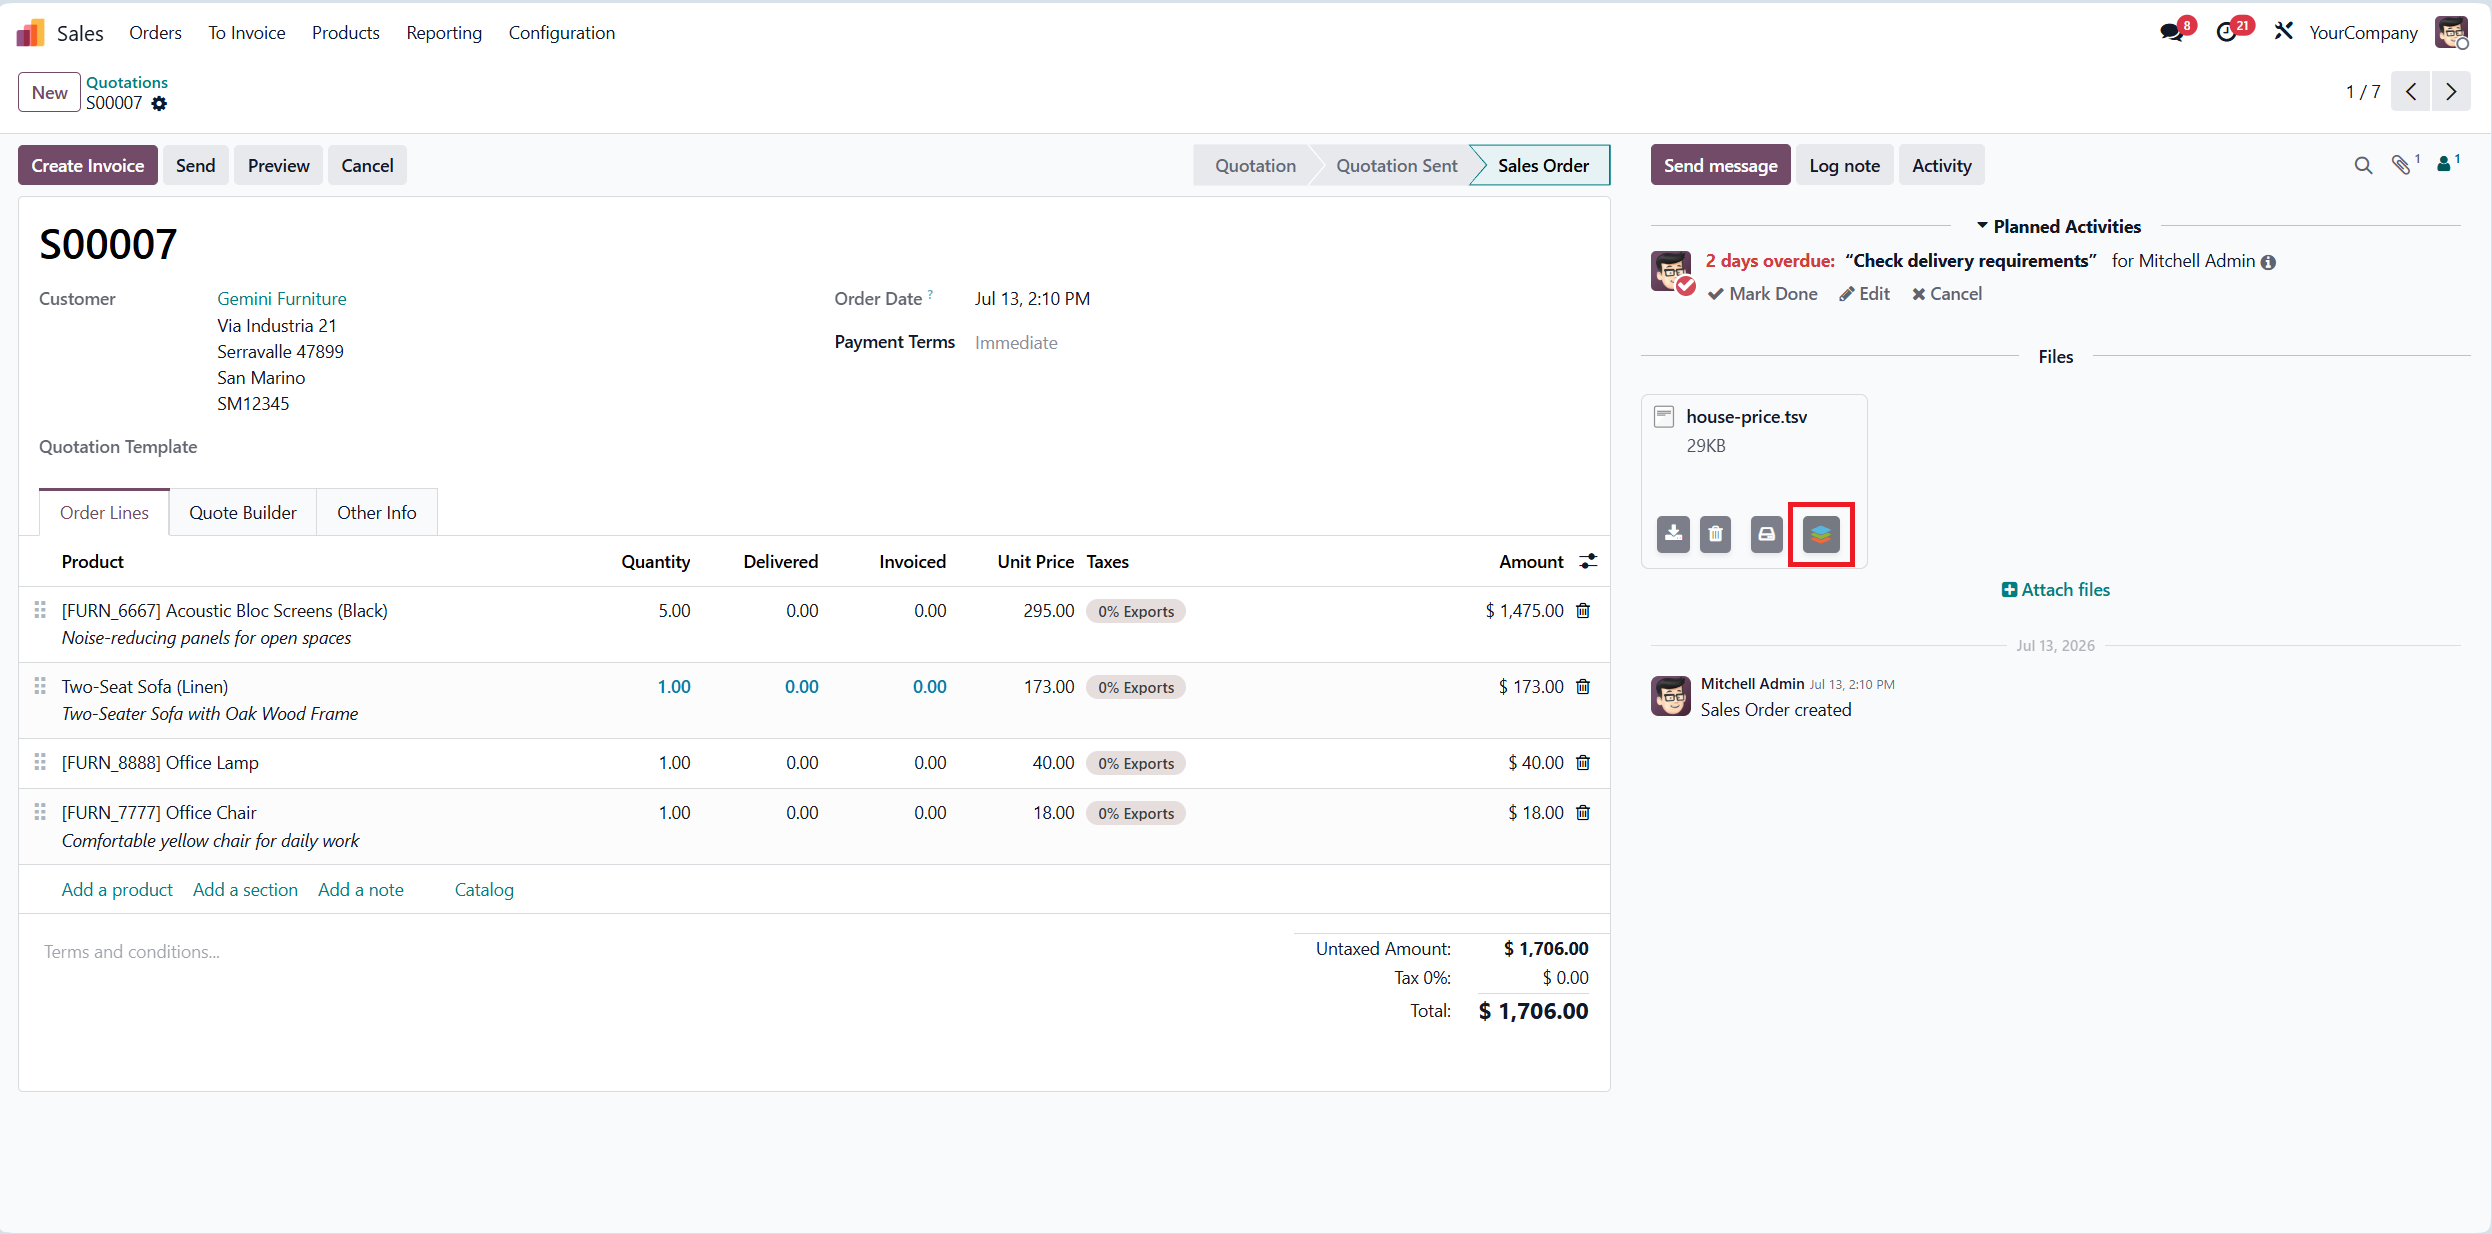Click printer icon on house-price.tsv
Image resolution: width=2492 pixels, height=1234 pixels.
tap(1767, 534)
